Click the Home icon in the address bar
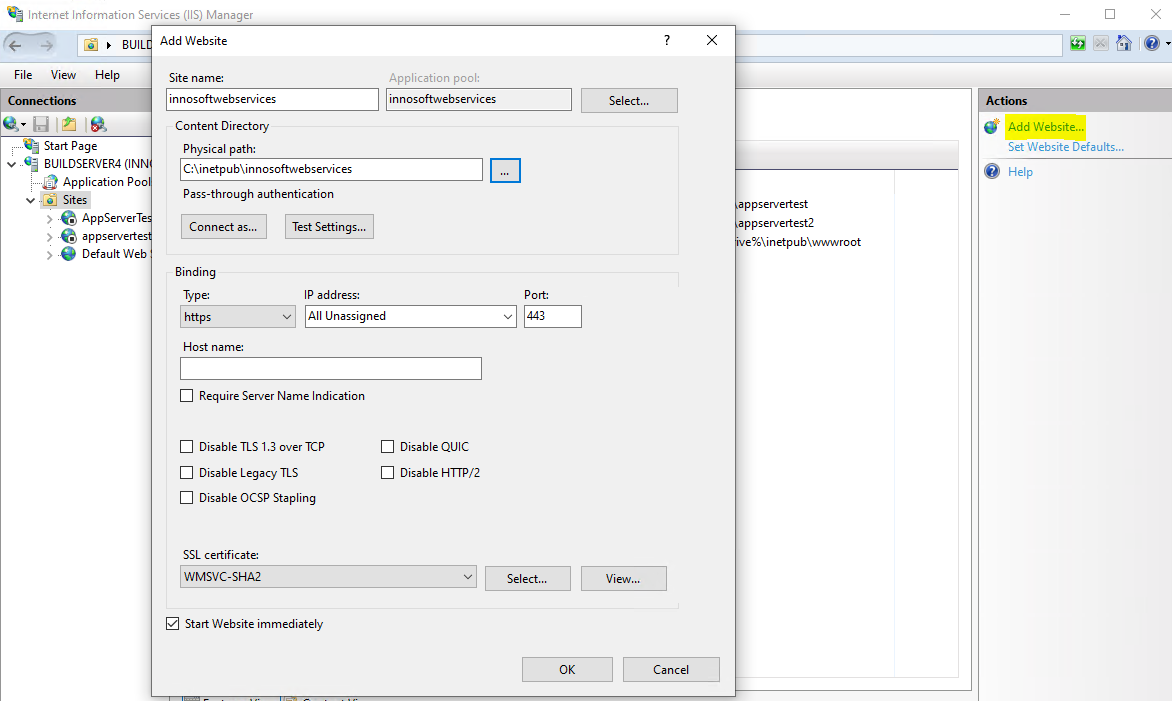Screen dimensions: 1172x701 (x=1124, y=44)
